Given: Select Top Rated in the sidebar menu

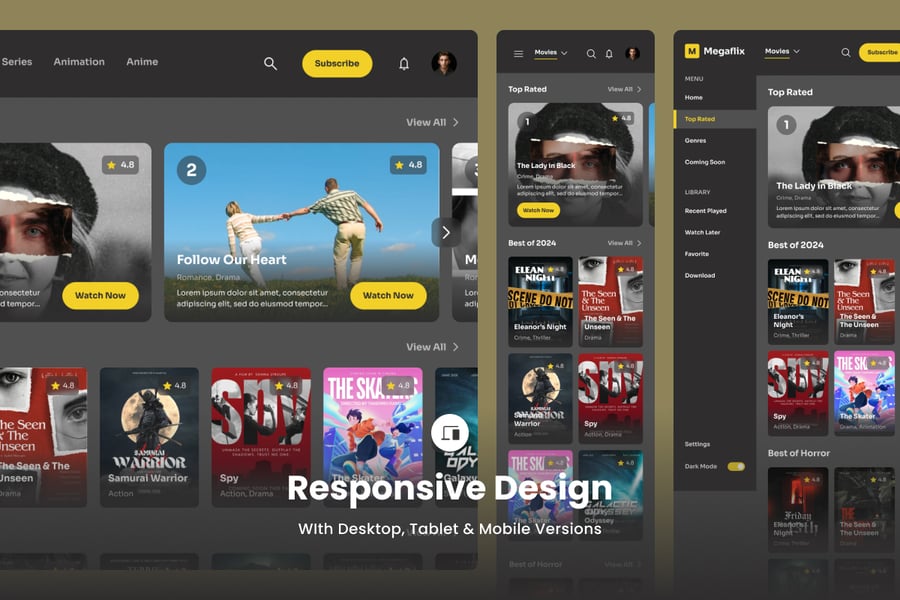Looking at the screenshot, I should tap(700, 119).
